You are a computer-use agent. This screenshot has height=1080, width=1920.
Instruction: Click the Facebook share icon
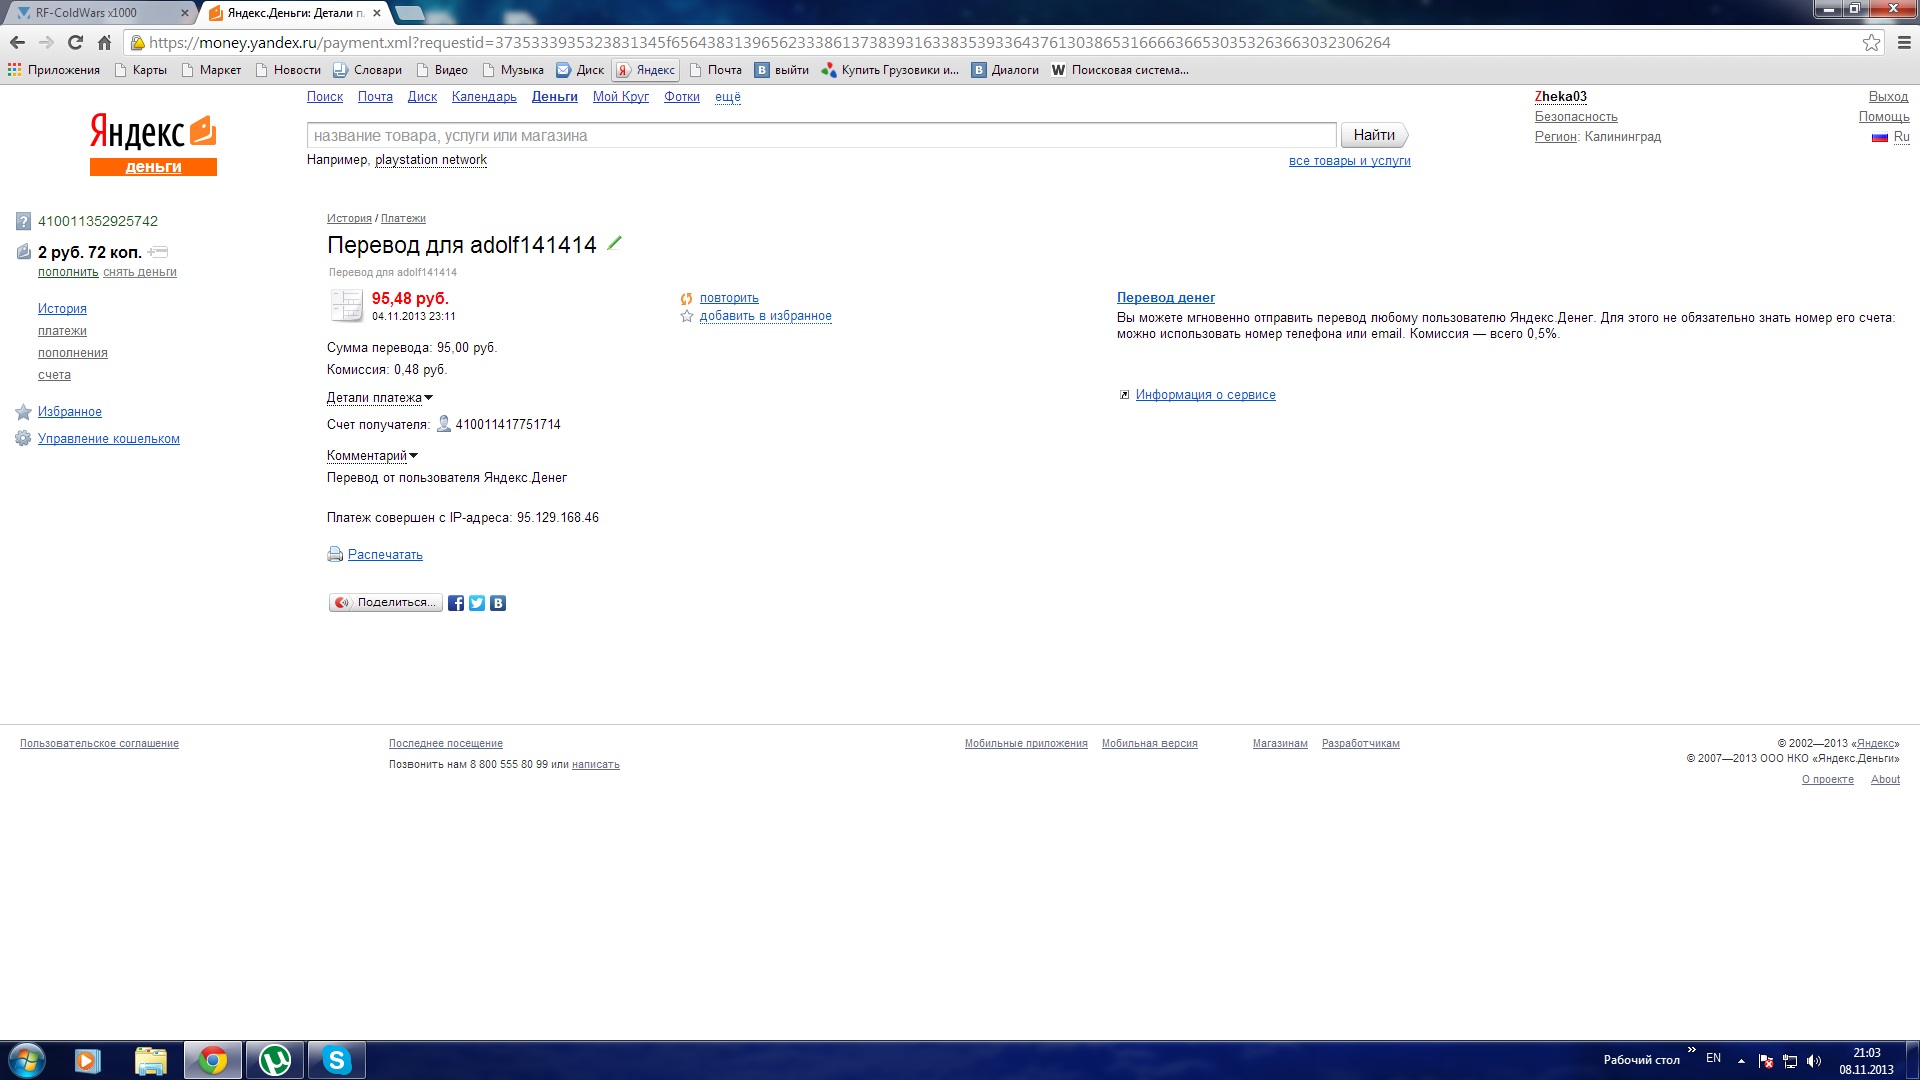pyautogui.click(x=456, y=603)
